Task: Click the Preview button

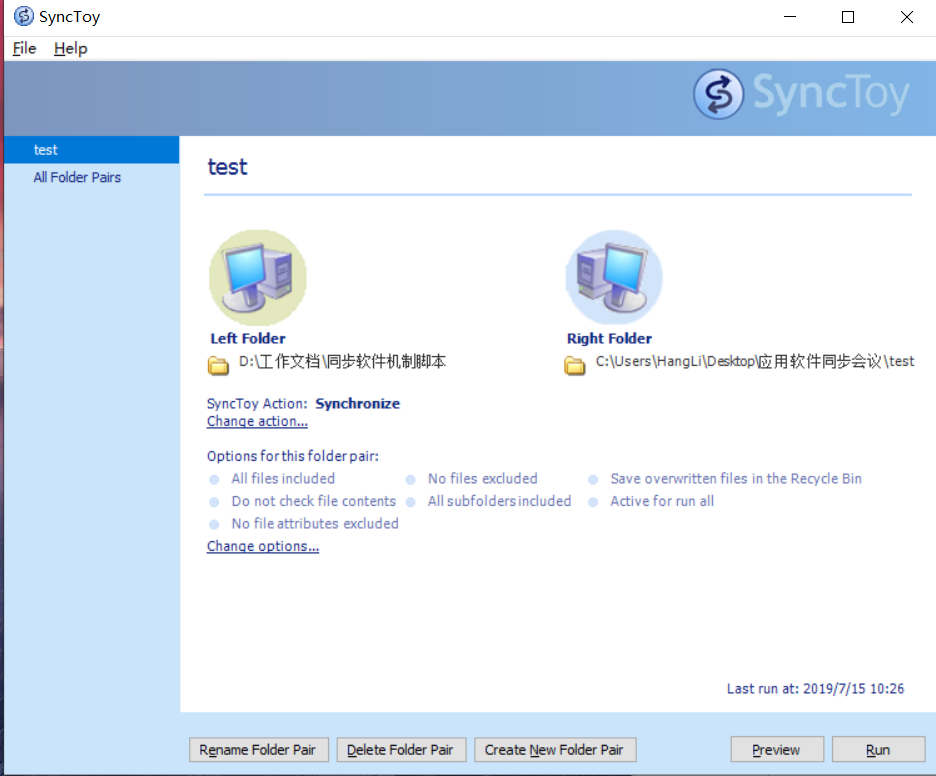Action: tap(777, 750)
